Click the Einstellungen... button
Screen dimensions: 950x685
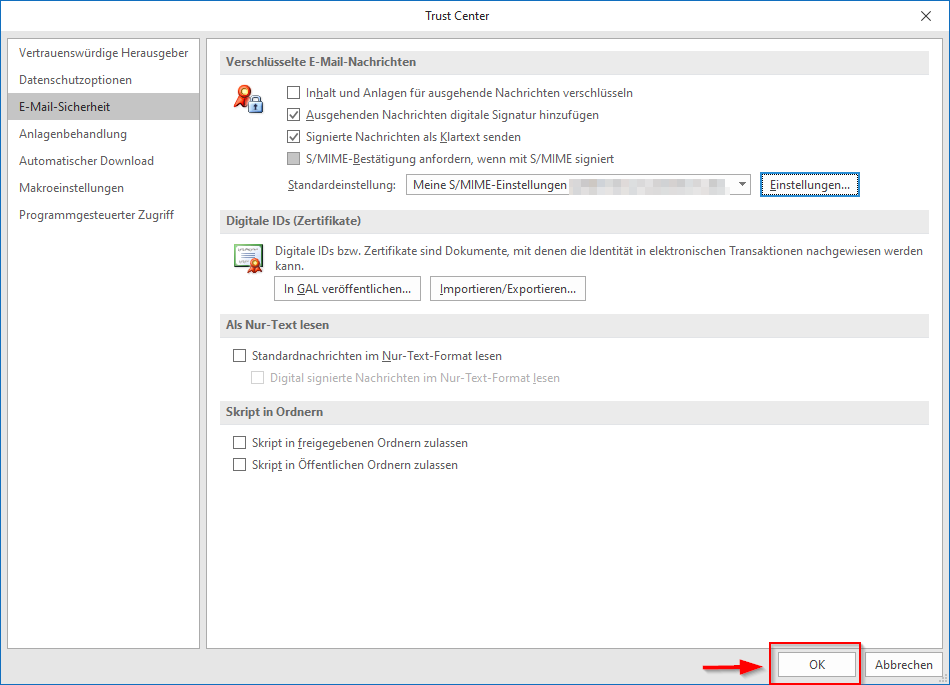[x=810, y=185]
